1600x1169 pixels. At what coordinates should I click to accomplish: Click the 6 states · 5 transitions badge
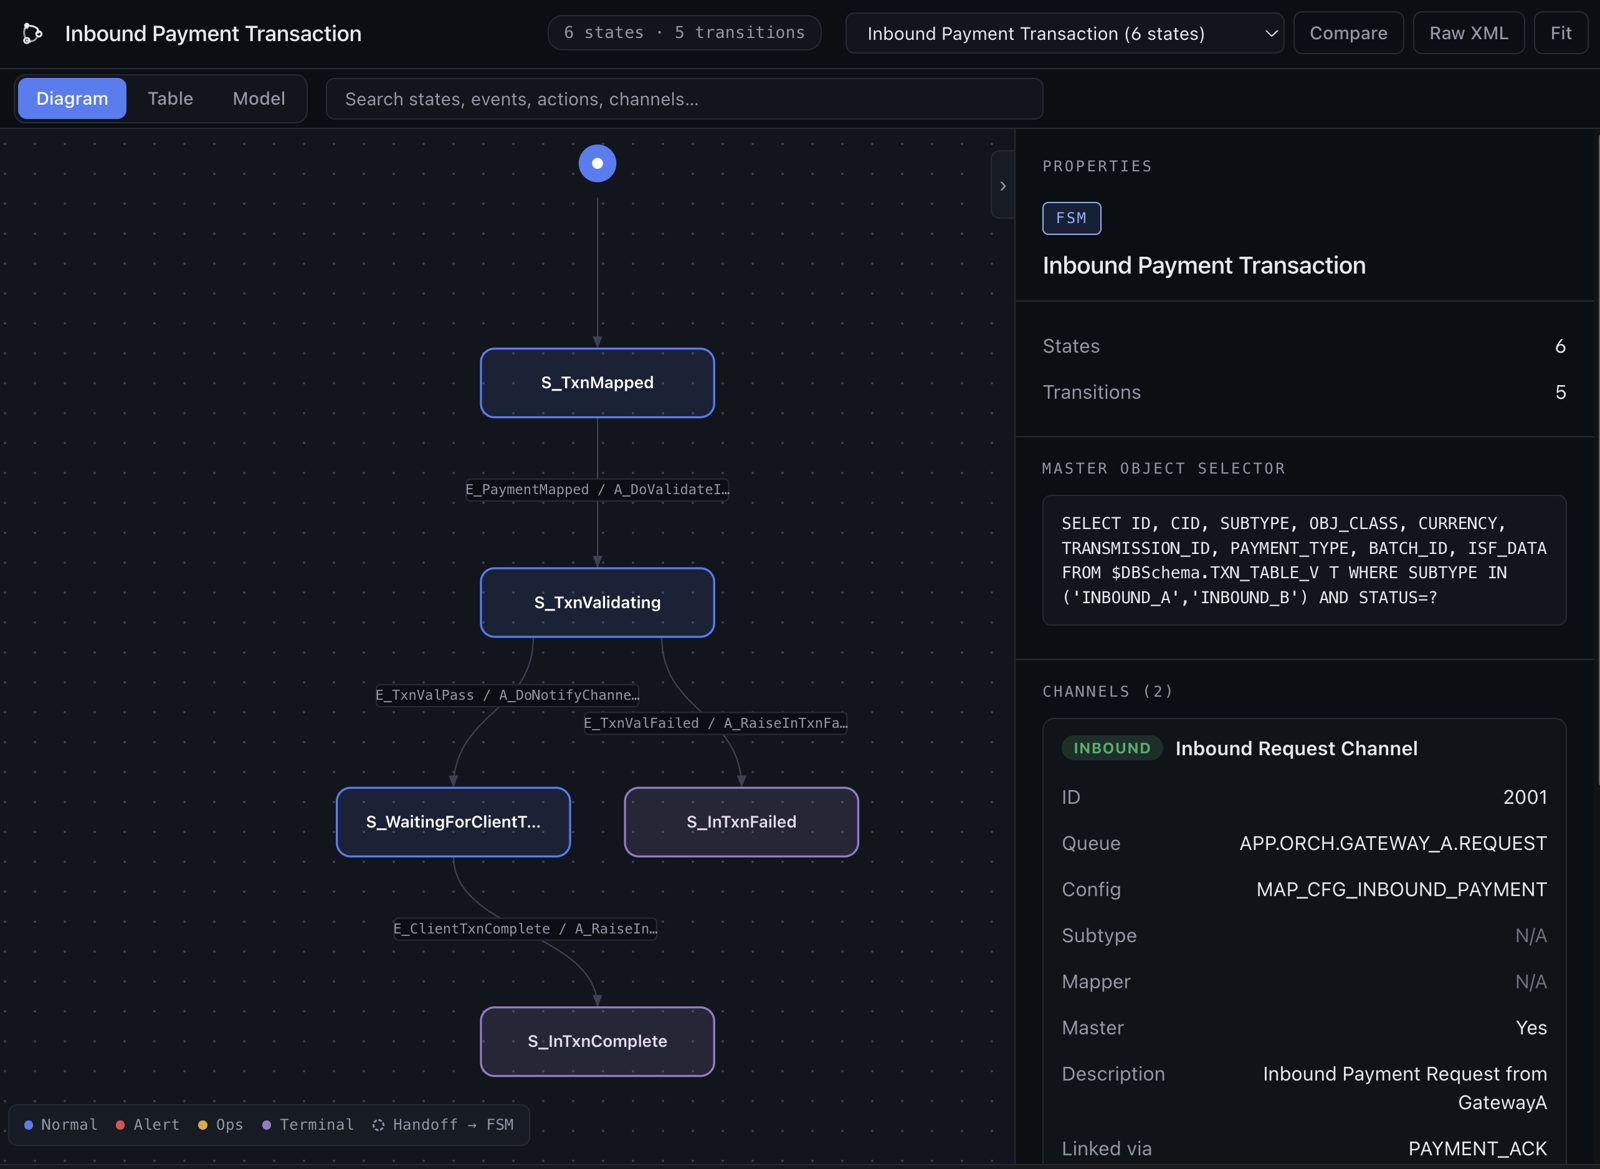(684, 33)
